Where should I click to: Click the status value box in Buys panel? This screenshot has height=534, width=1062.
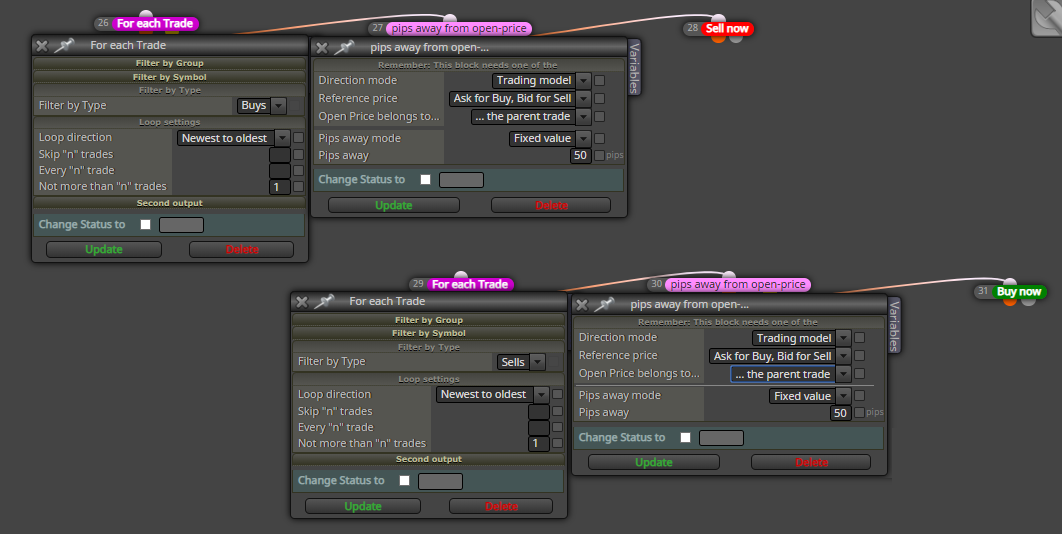(x=182, y=225)
